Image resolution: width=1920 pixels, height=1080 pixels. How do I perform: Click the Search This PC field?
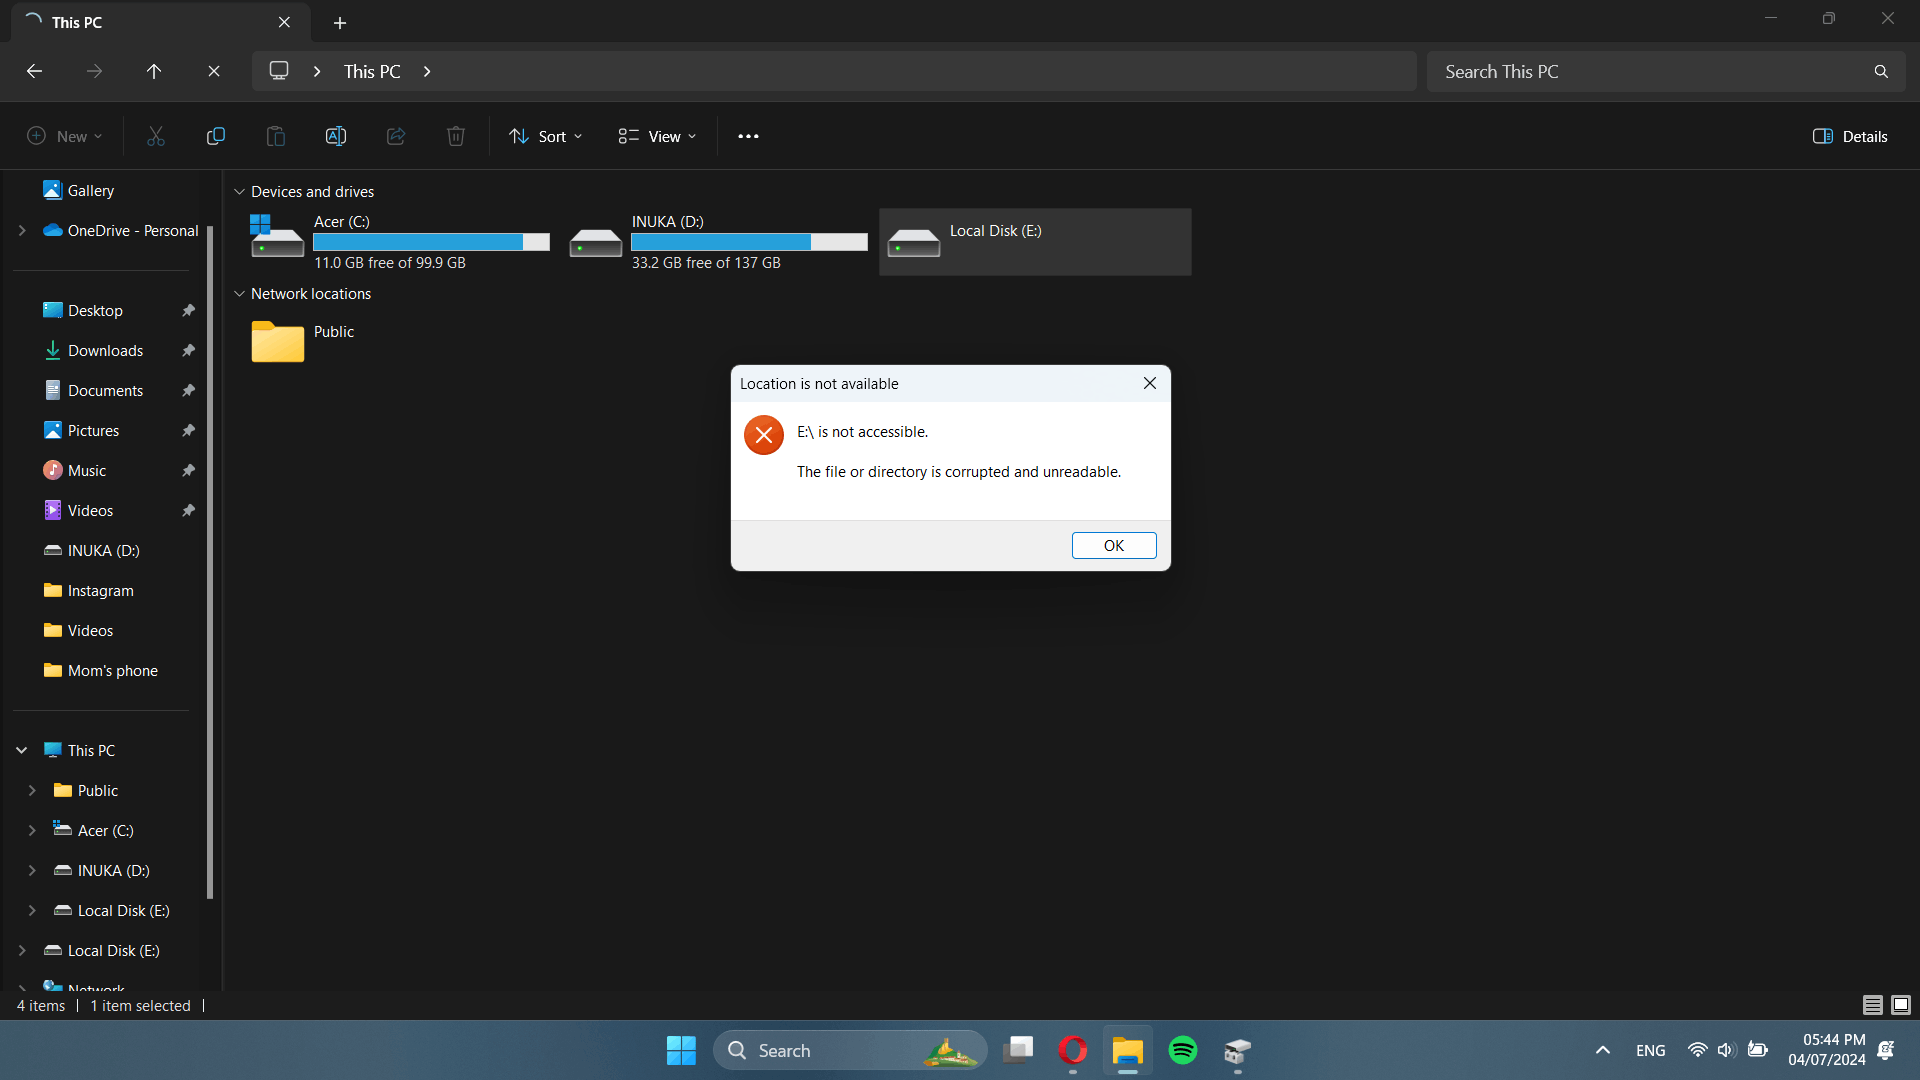(1666, 71)
